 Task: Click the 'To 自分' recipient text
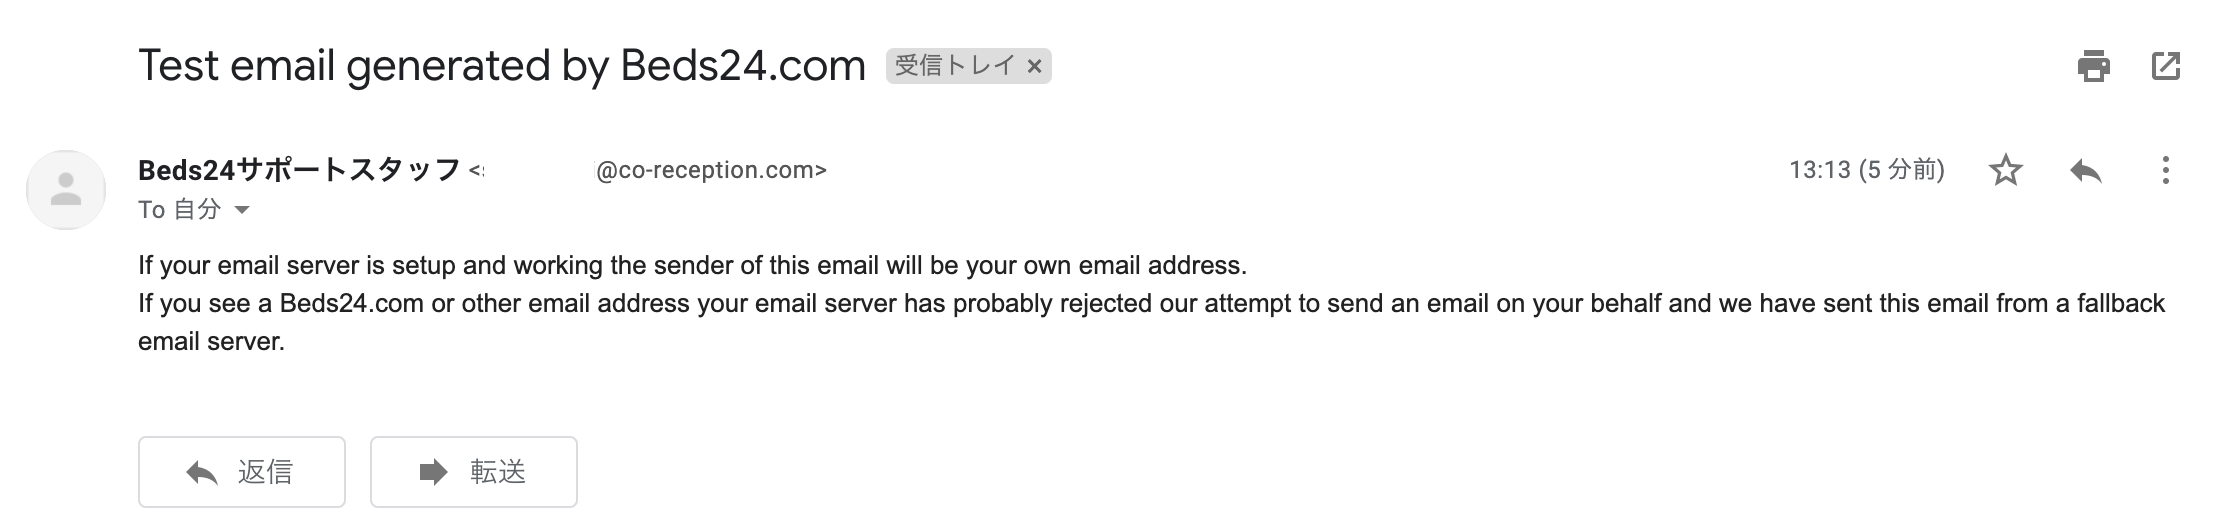coord(179,210)
